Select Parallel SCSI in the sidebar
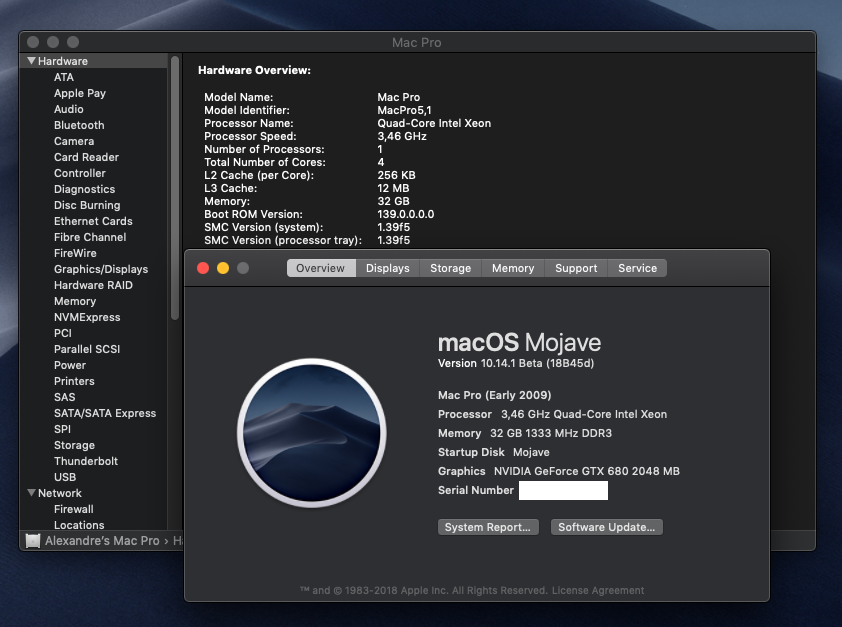This screenshot has width=842, height=627. coord(87,349)
